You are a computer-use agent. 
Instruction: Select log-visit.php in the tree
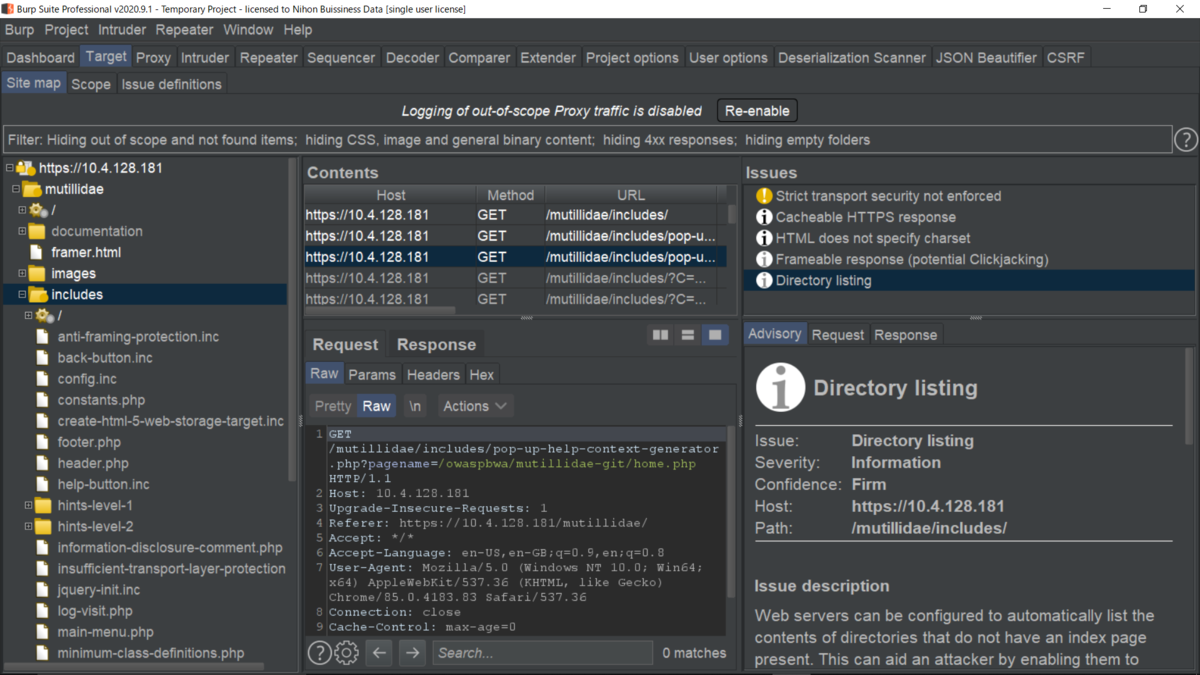click(x=95, y=610)
